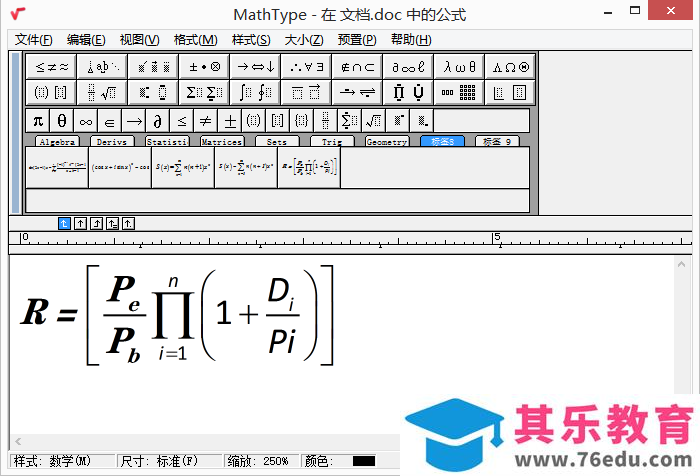Select the left-aligned tab stop button

(x=64, y=223)
